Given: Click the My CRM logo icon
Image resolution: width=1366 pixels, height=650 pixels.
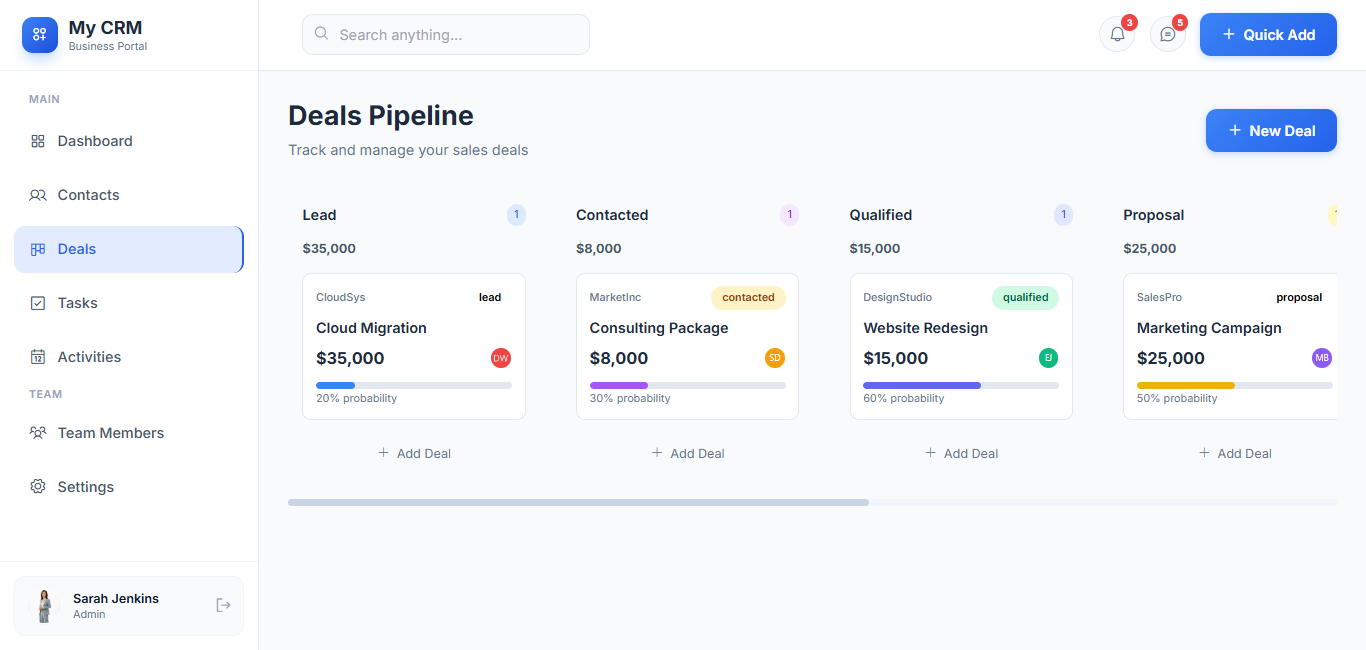Looking at the screenshot, I should [39, 35].
